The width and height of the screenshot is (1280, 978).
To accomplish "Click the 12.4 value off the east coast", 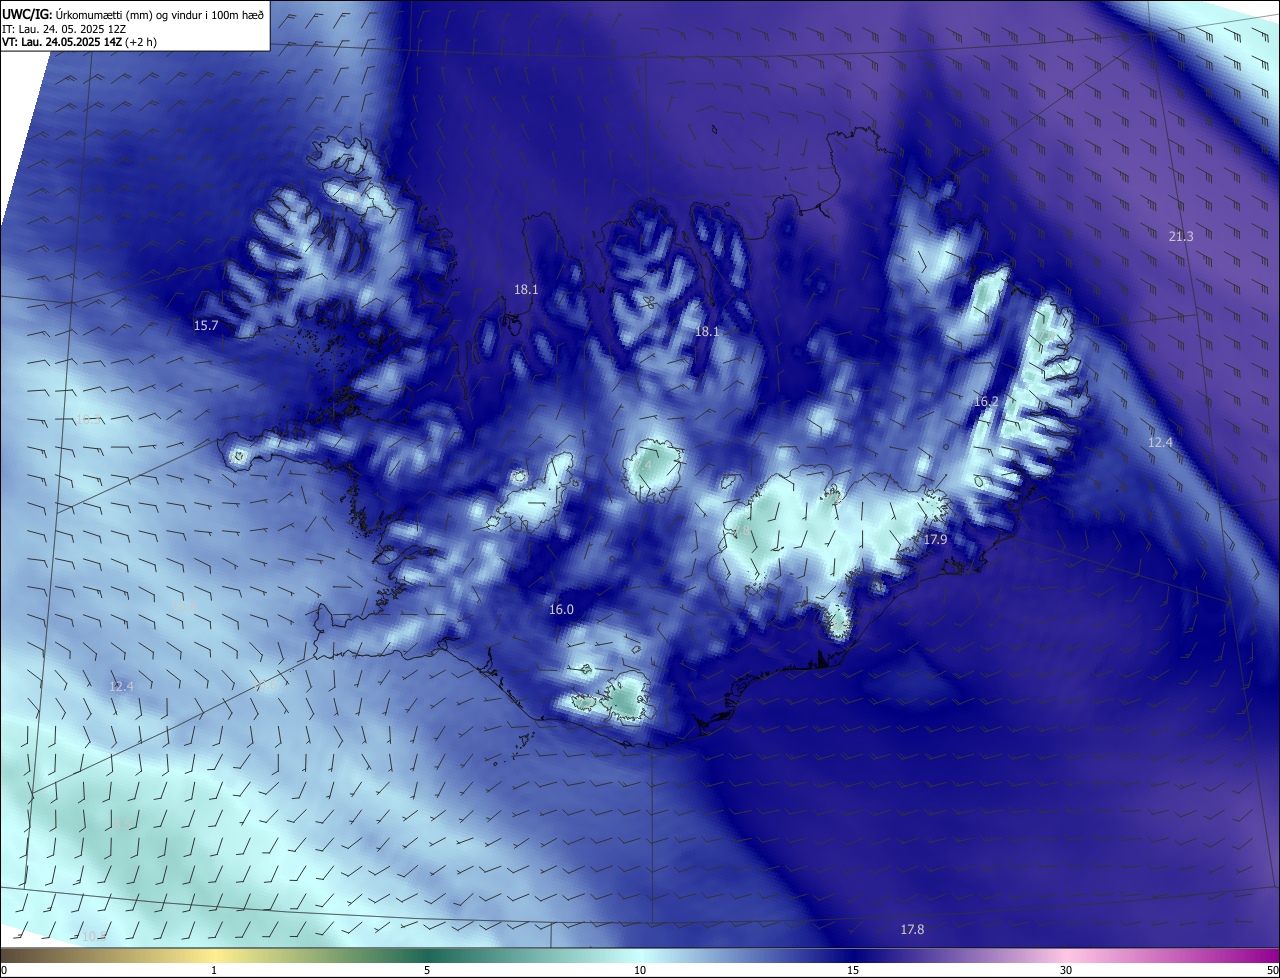I will 1160,442.
